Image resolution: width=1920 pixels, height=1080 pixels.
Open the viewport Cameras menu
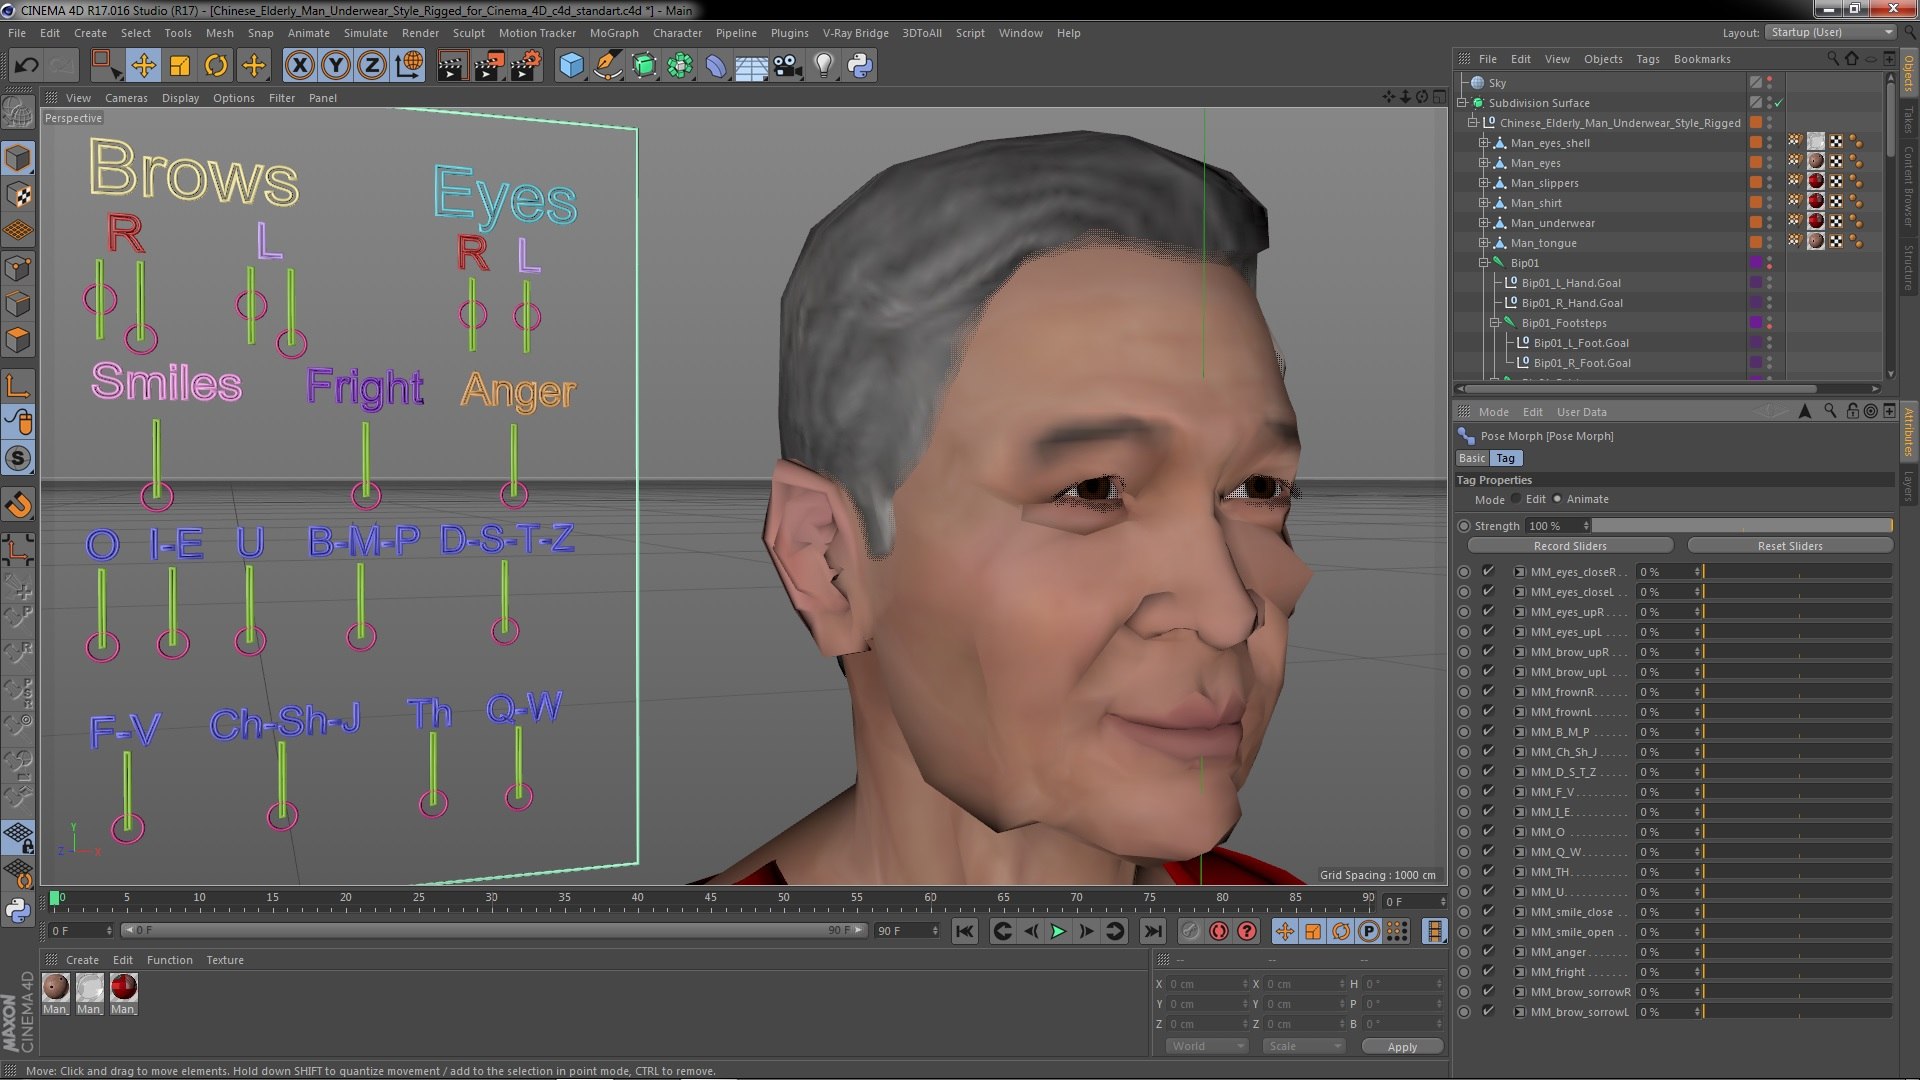(x=126, y=98)
